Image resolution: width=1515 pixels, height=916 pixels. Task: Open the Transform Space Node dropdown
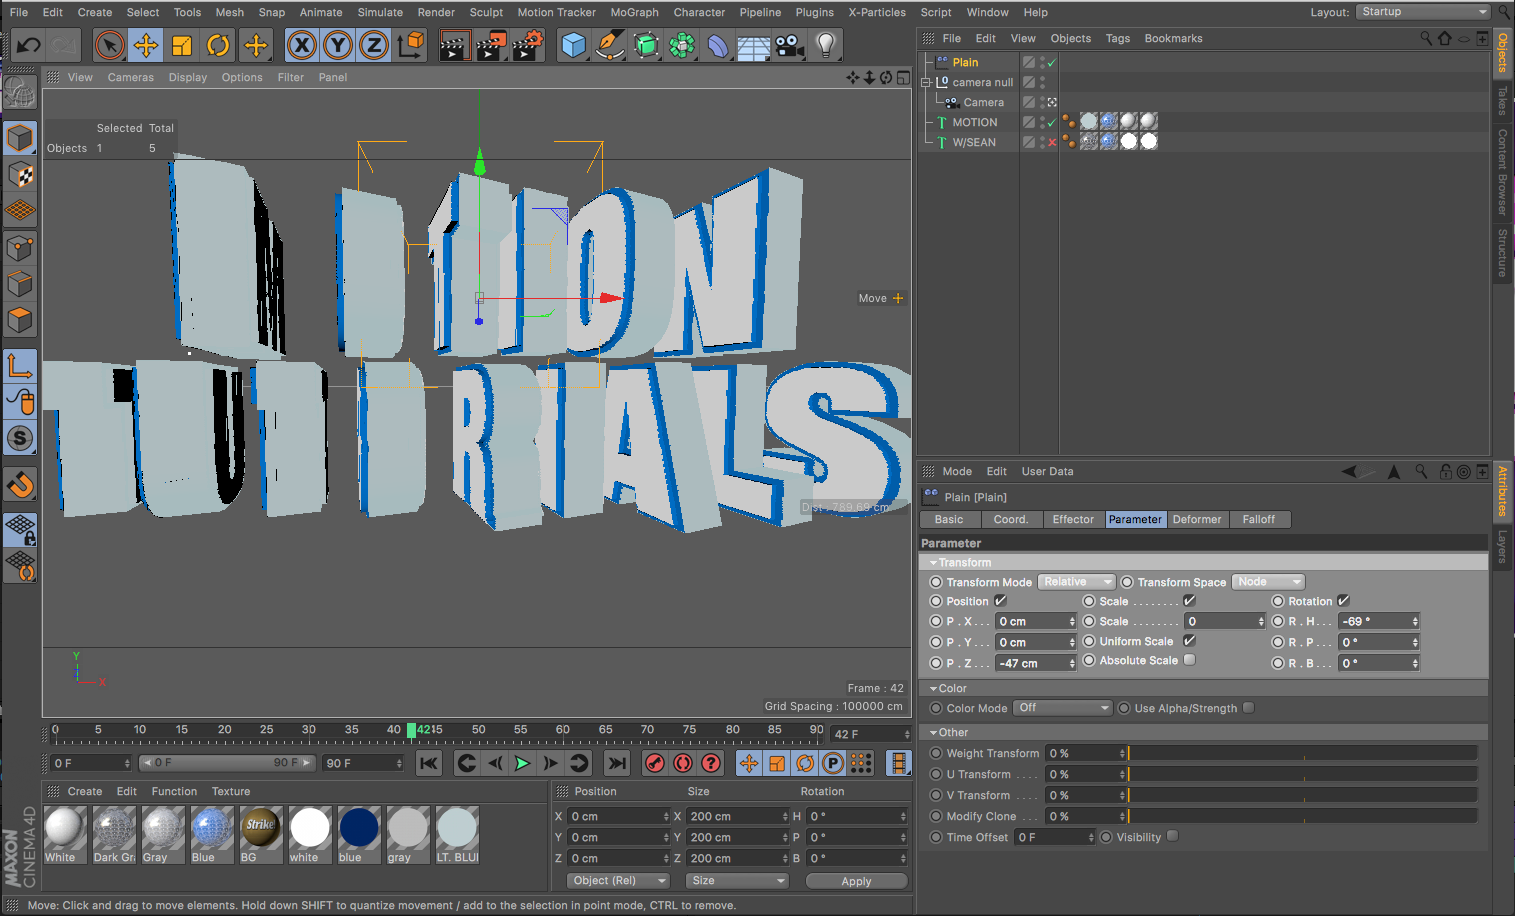(1268, 582)
